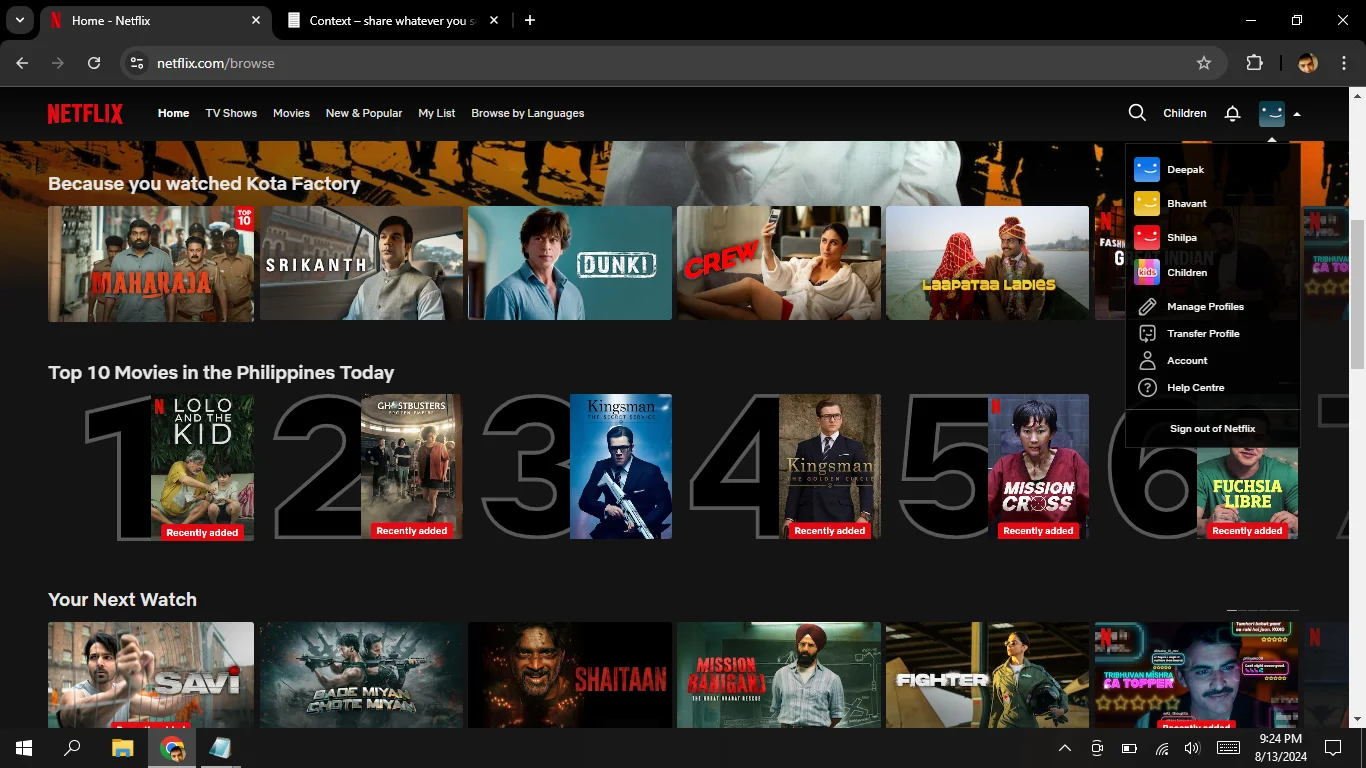Open Dunki movie card

(x=570, y=263)
